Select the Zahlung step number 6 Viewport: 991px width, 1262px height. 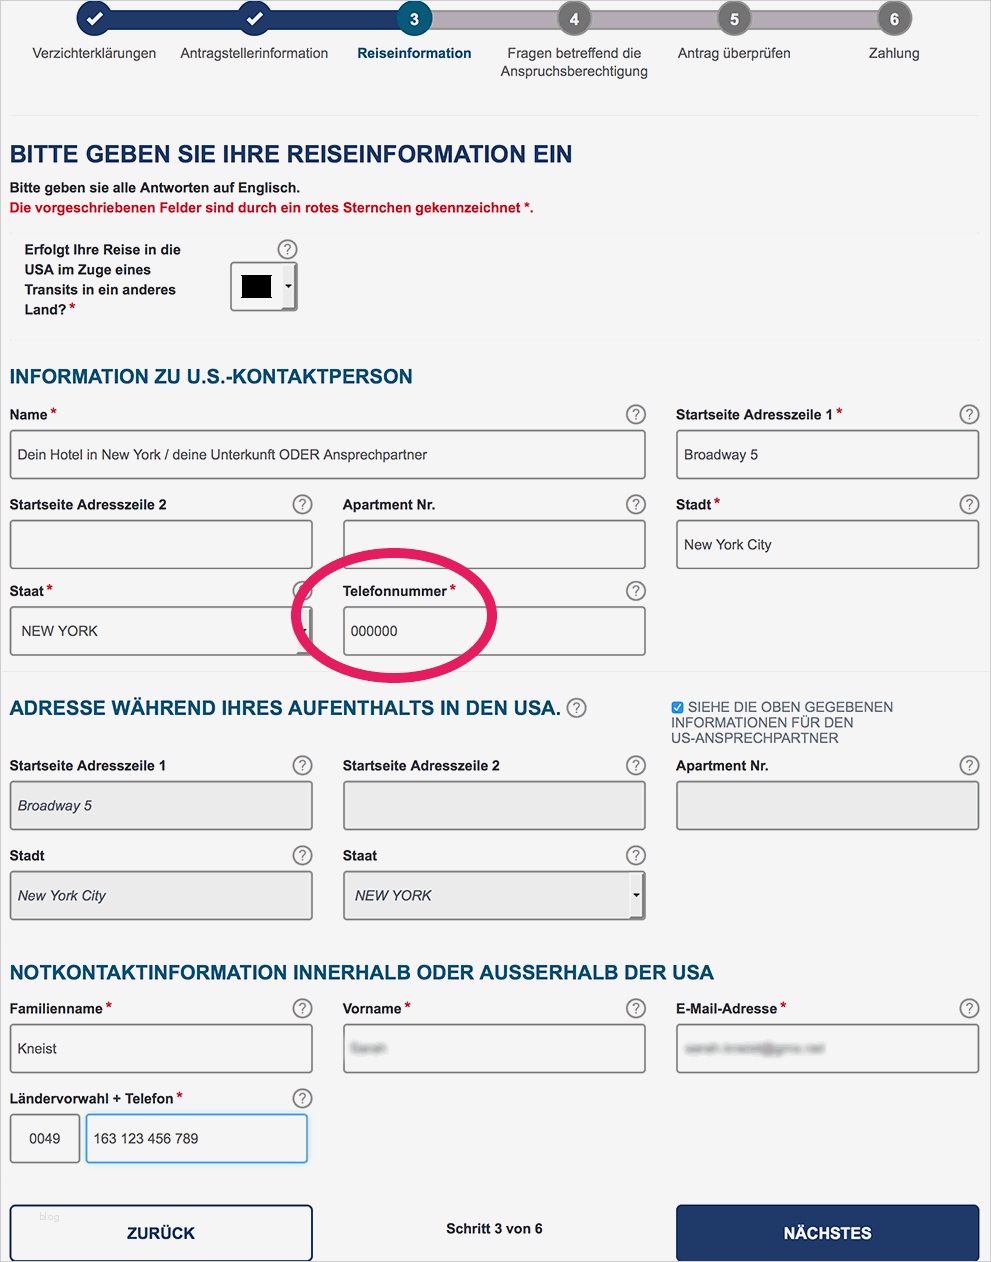pyautogui.click(x=894, y=18)
